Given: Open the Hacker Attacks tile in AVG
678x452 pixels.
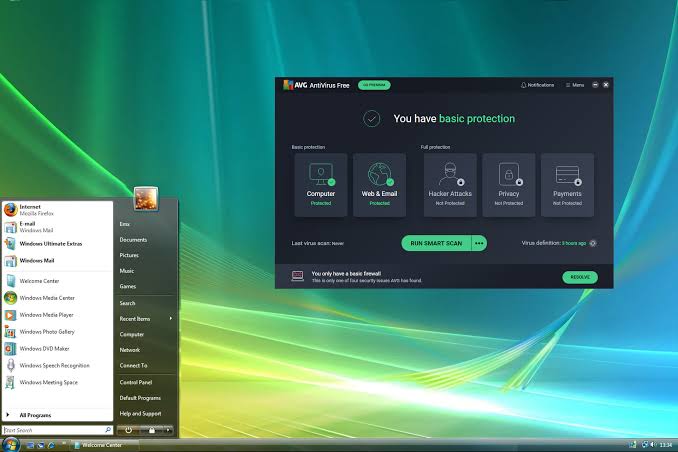Looking at the screenshot, I should [450, 185].
